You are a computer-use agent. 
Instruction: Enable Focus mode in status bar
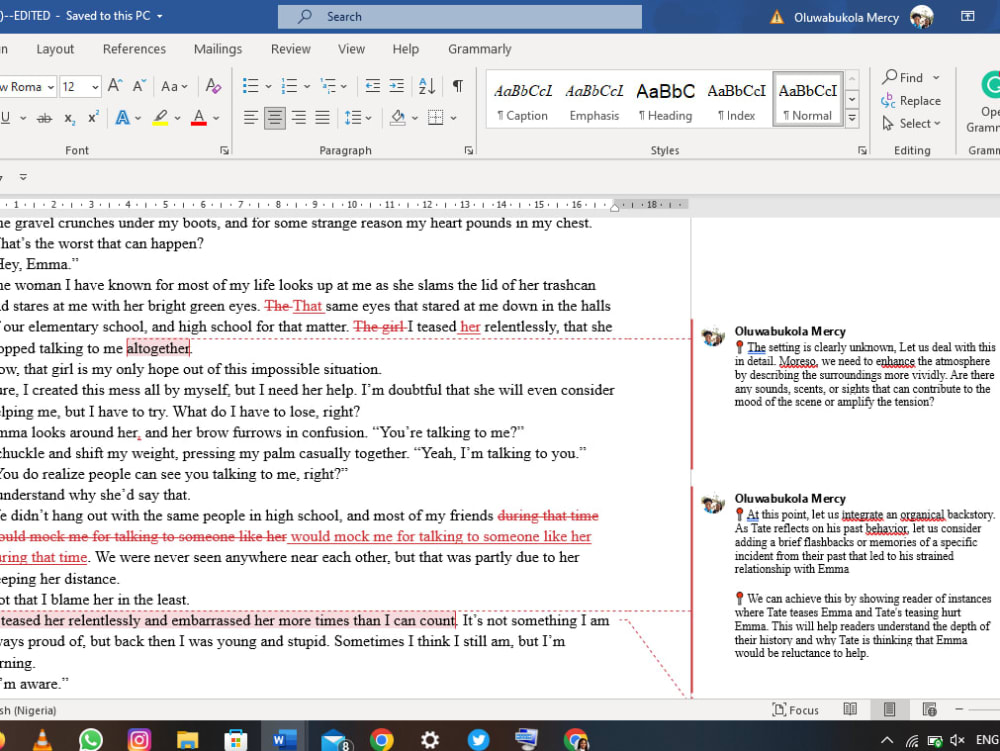click(795, 709)
